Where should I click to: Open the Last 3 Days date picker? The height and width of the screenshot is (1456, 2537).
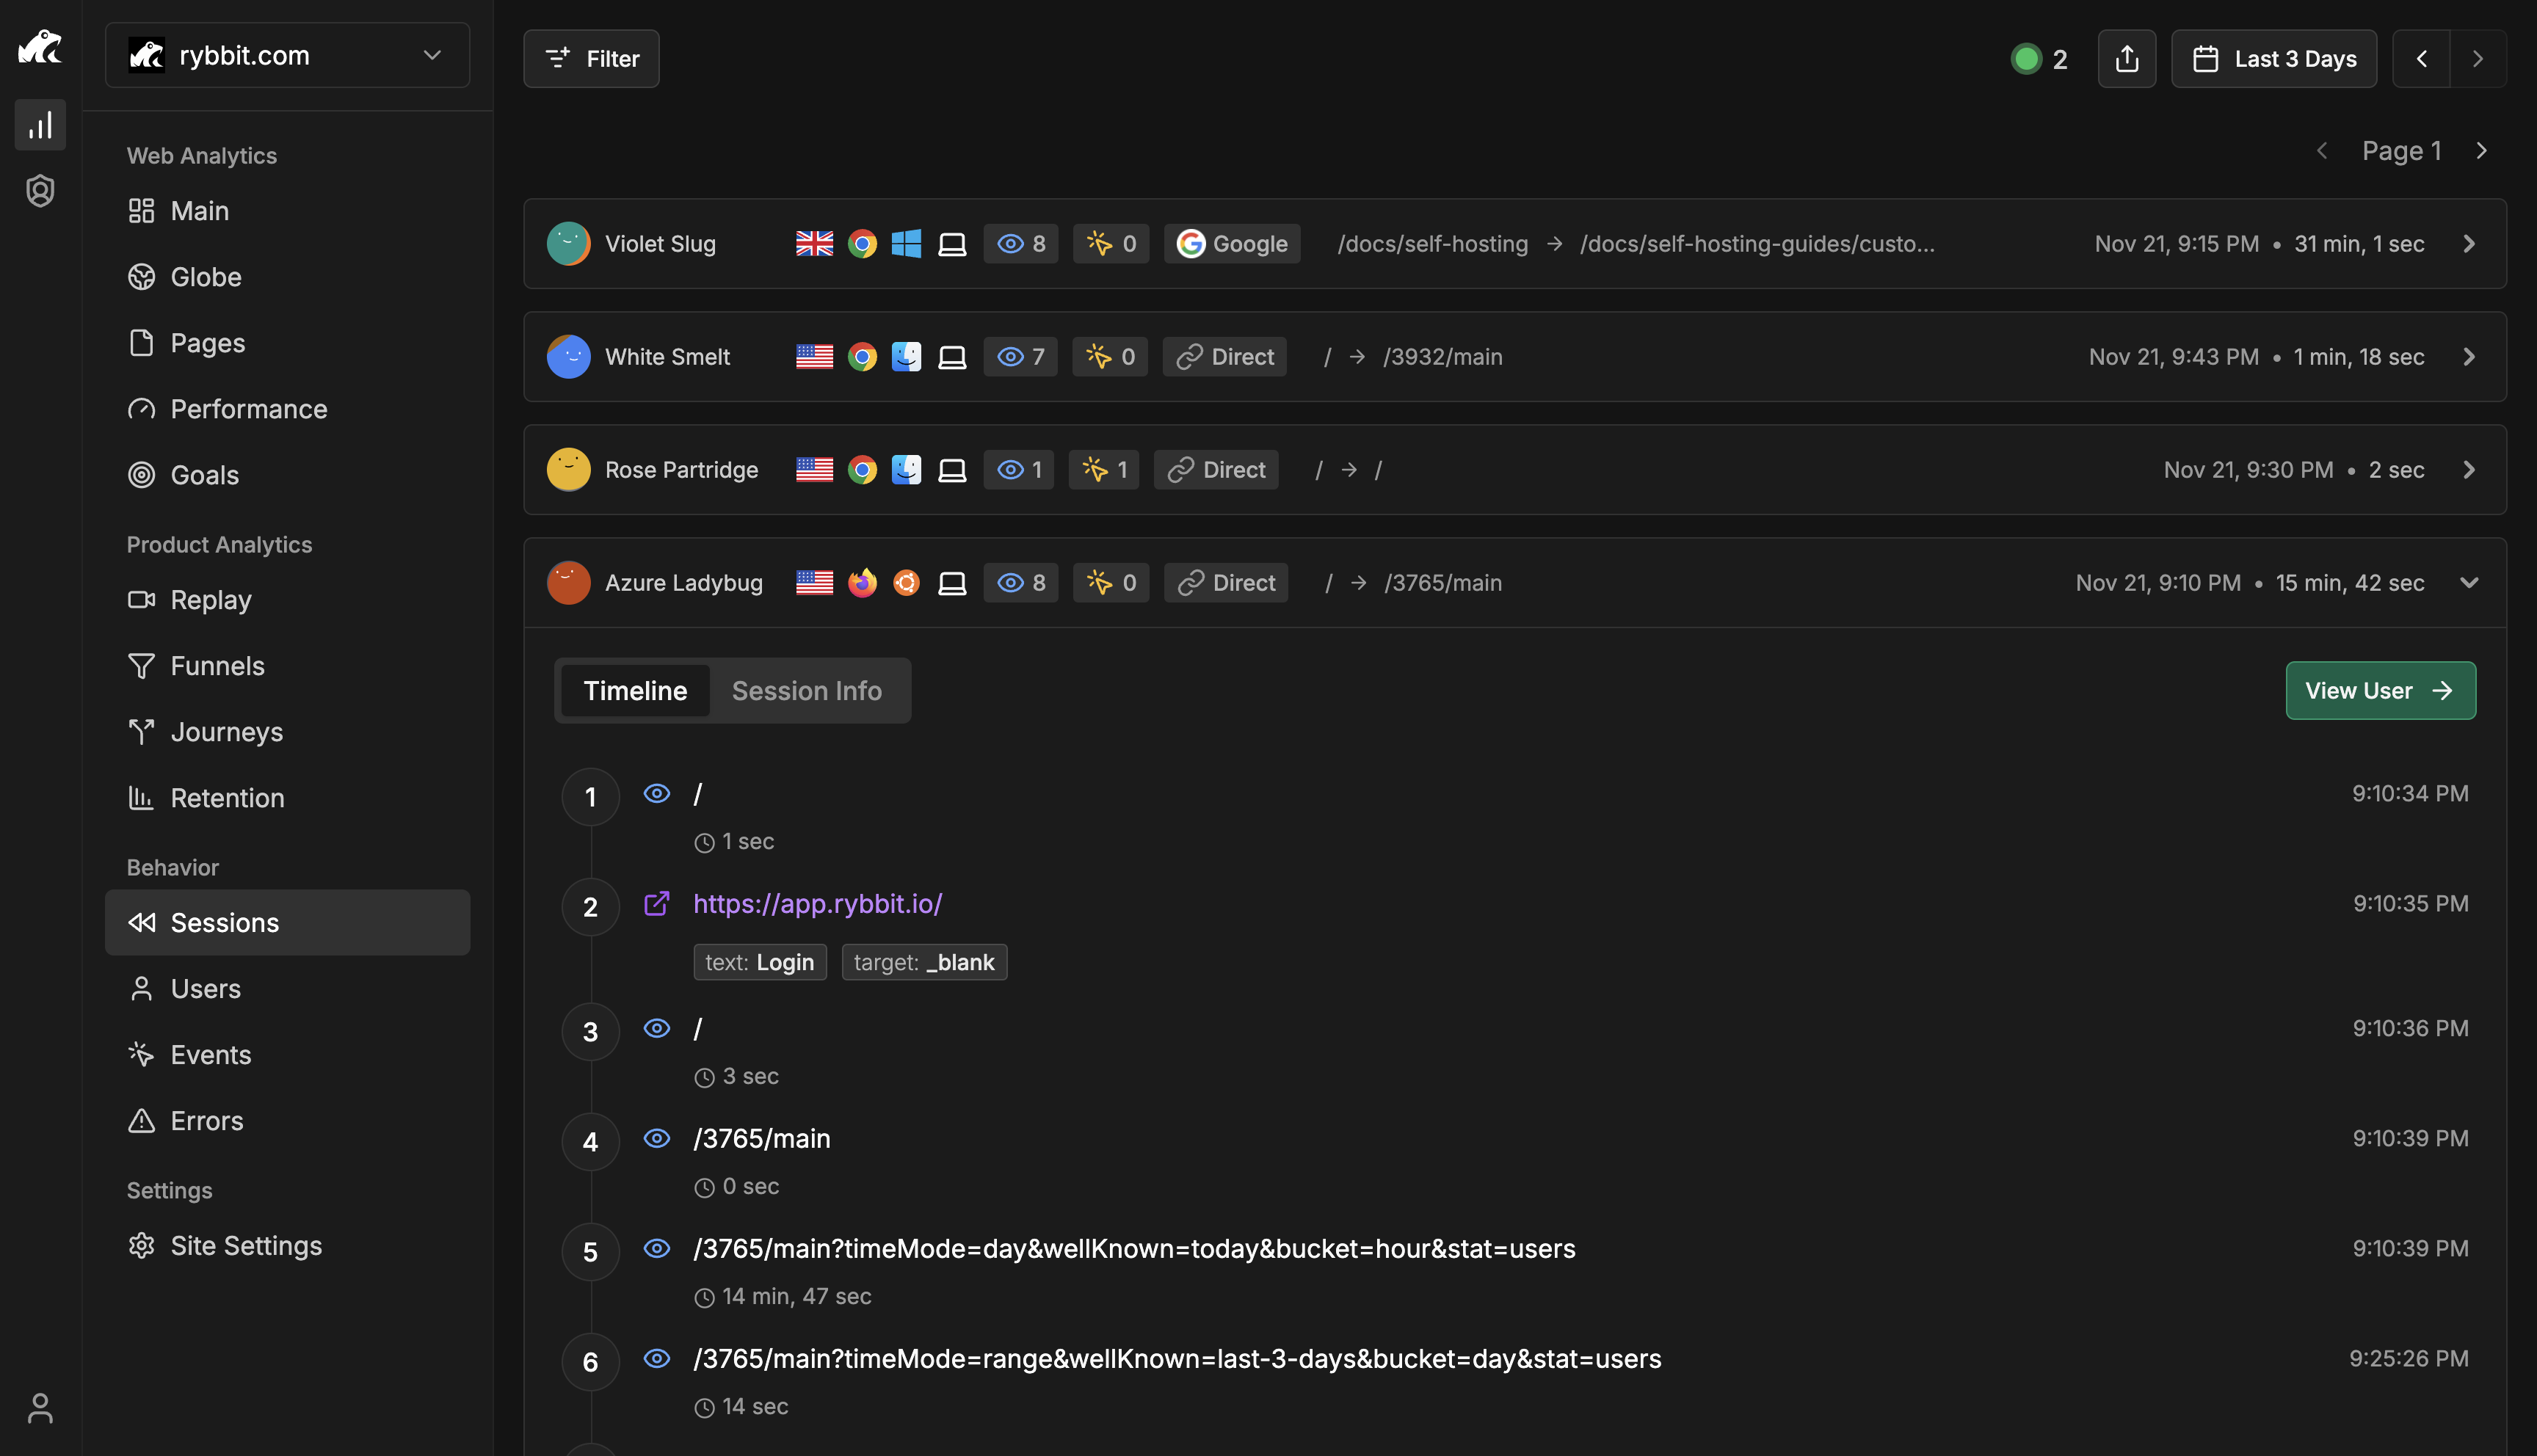tap(2273, 59)
